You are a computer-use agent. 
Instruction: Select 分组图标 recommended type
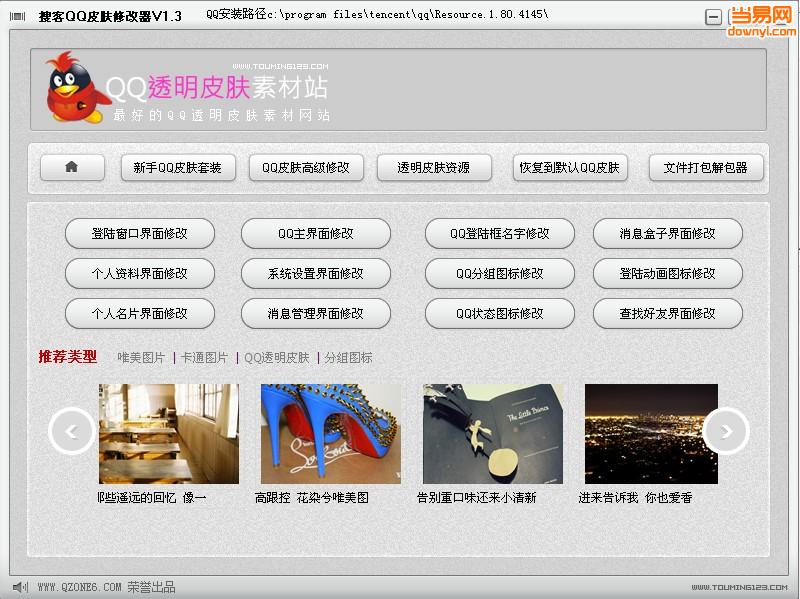point(348,358)
